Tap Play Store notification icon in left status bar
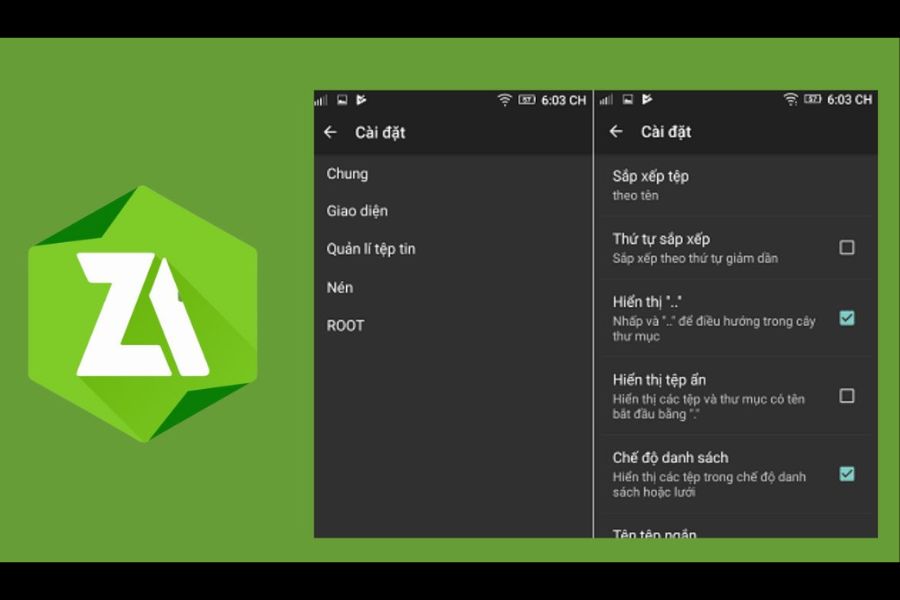Viewport: 900px width, 600px height. tap(361, 100)
